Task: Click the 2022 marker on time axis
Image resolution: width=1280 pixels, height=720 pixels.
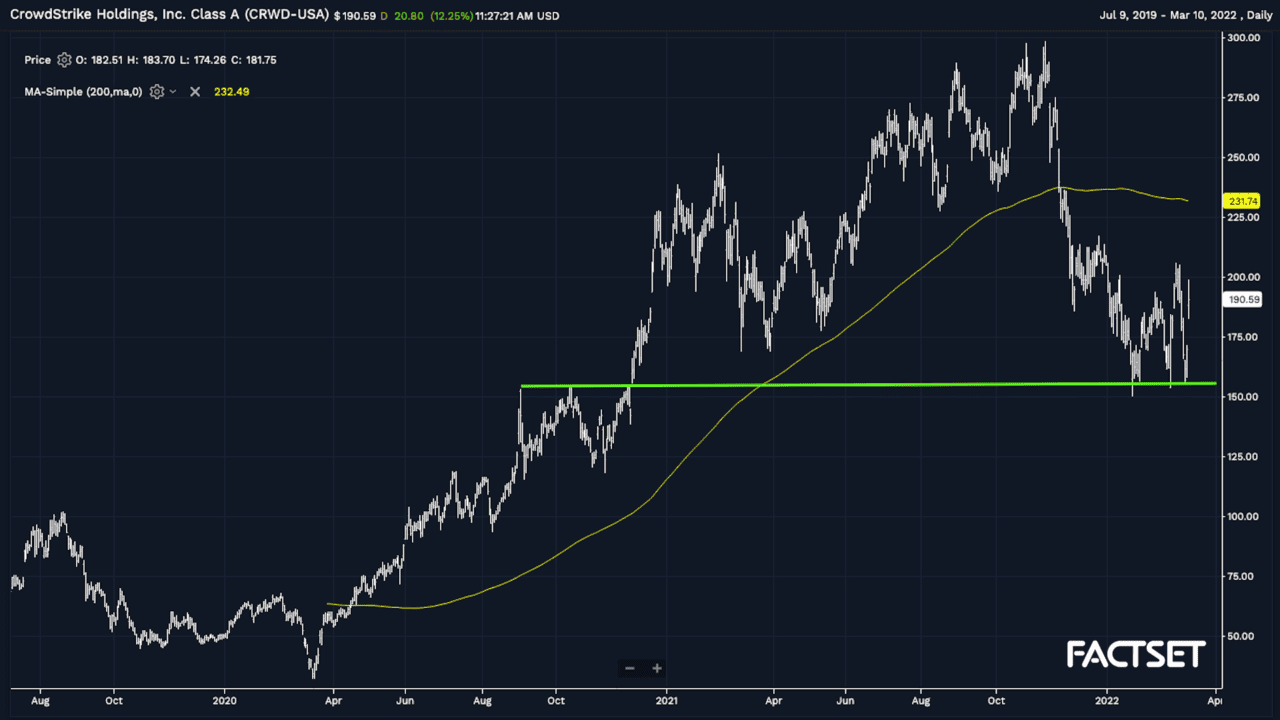Action: (1107, 700)
